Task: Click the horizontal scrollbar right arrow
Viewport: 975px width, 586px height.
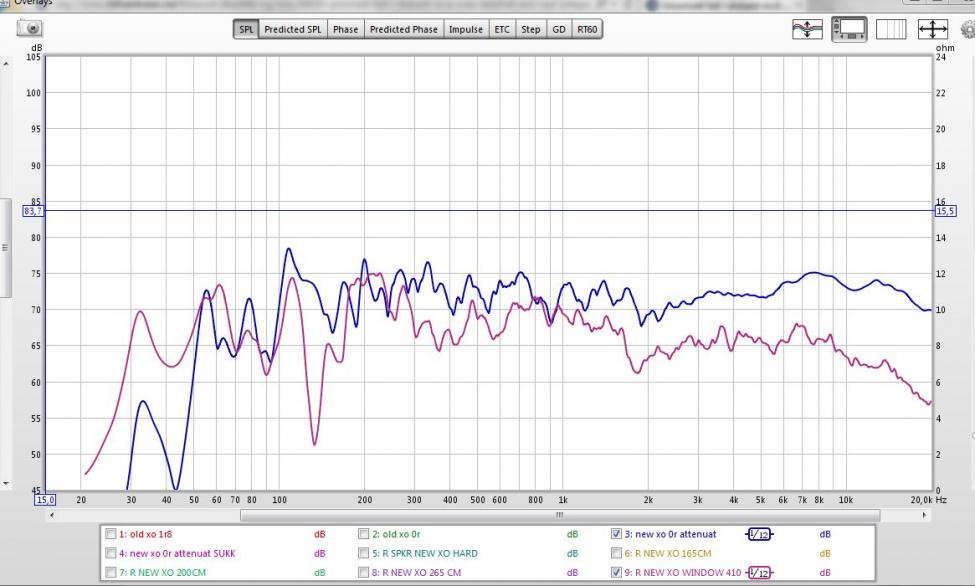Action: pyautogui.click(x=925, y=515)
